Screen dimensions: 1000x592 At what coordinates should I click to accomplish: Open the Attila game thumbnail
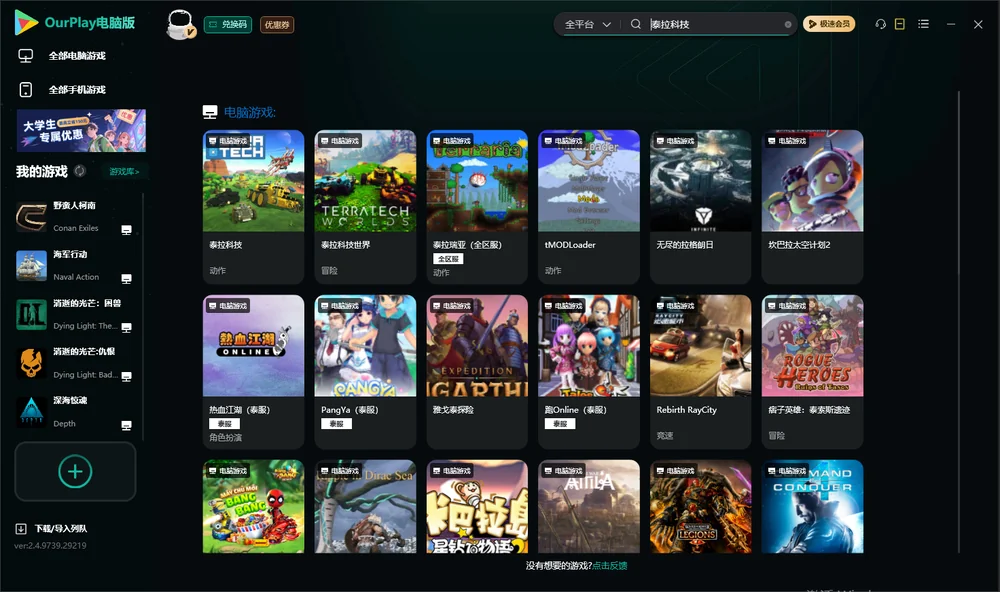pos(589,507)
